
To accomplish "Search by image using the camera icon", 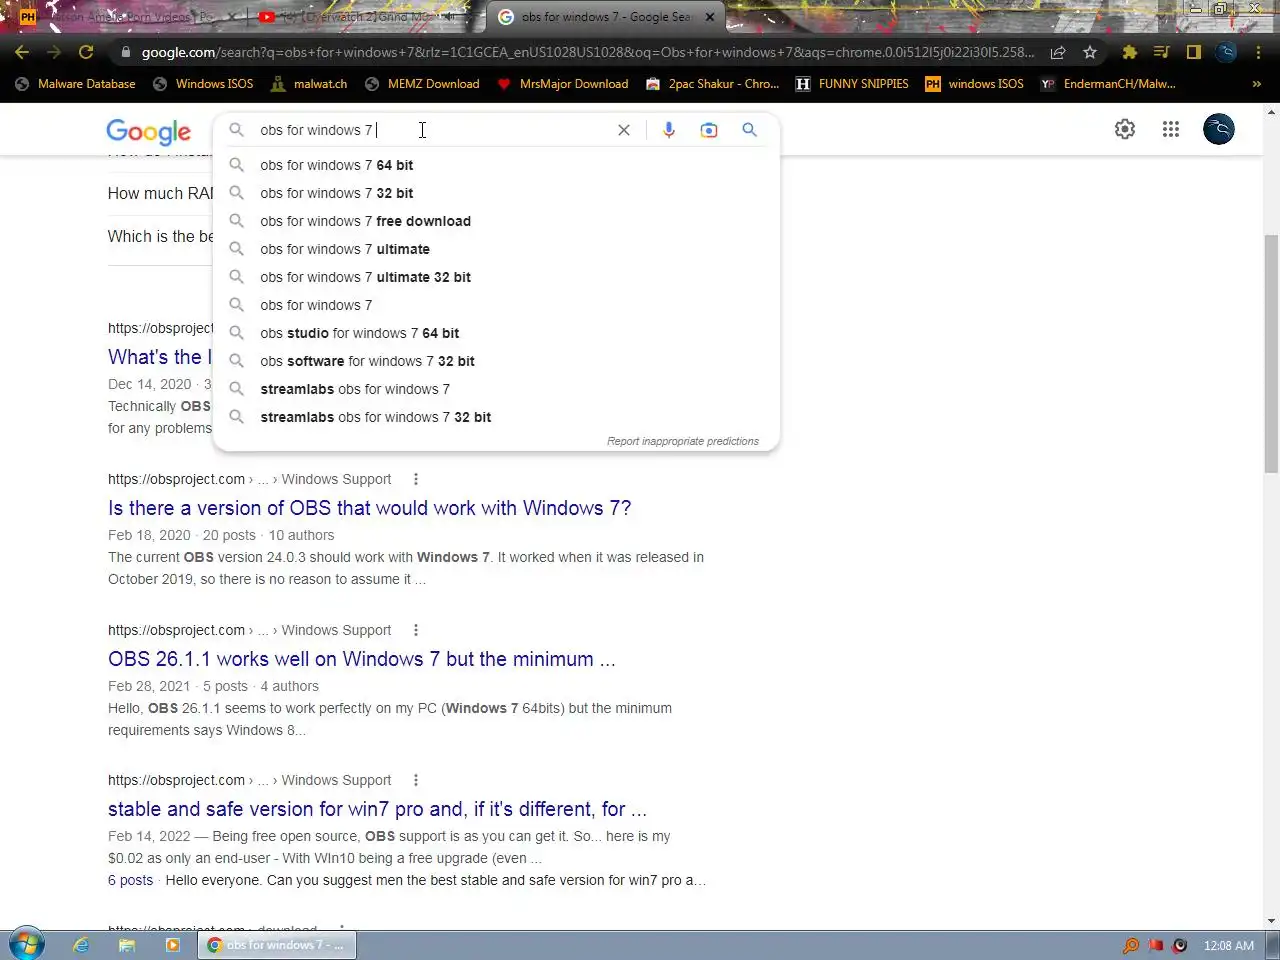I will [709, 130].
